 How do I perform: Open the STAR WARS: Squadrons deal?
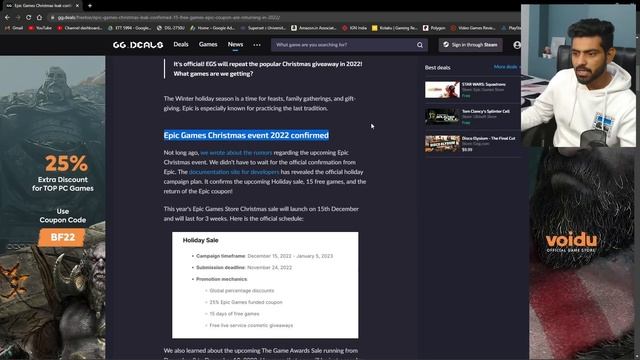(x=484, y=84)
